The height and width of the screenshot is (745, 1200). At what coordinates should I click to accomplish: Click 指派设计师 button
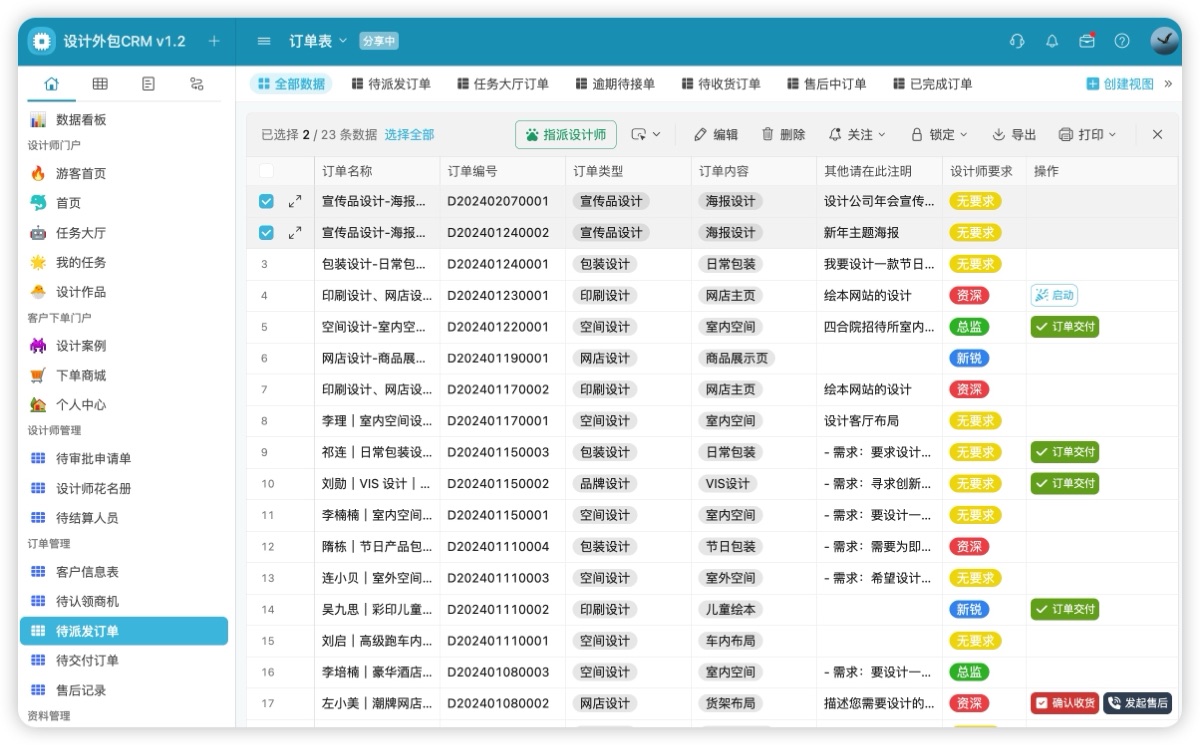tap(566, 135)
